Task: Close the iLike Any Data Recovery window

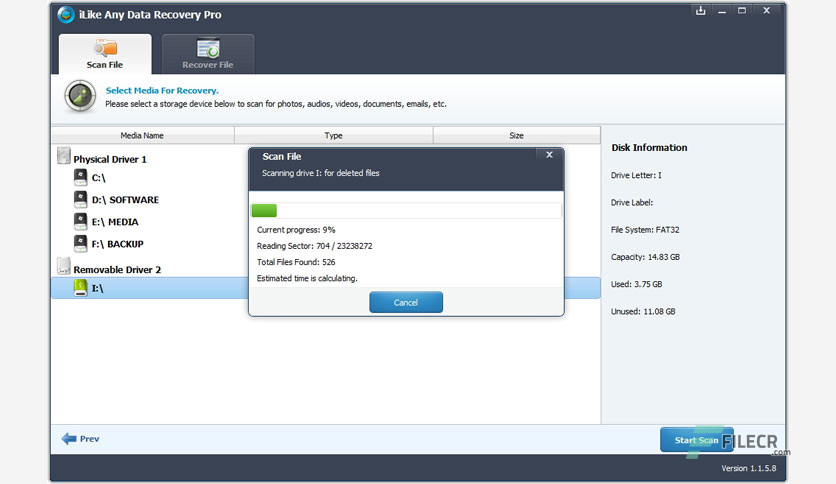Action: pos(766,11)
